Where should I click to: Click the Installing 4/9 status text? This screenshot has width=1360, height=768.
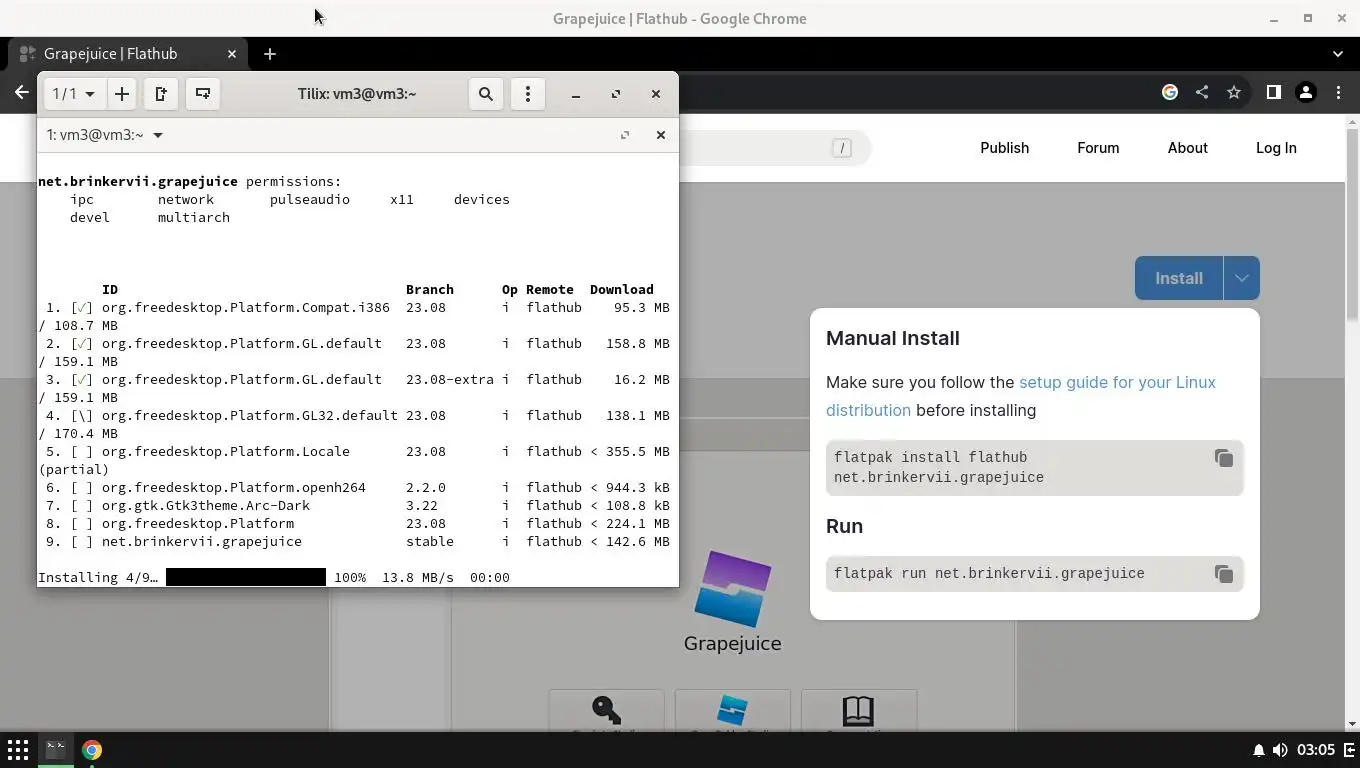pyautogui.click(x=98, y=577)
